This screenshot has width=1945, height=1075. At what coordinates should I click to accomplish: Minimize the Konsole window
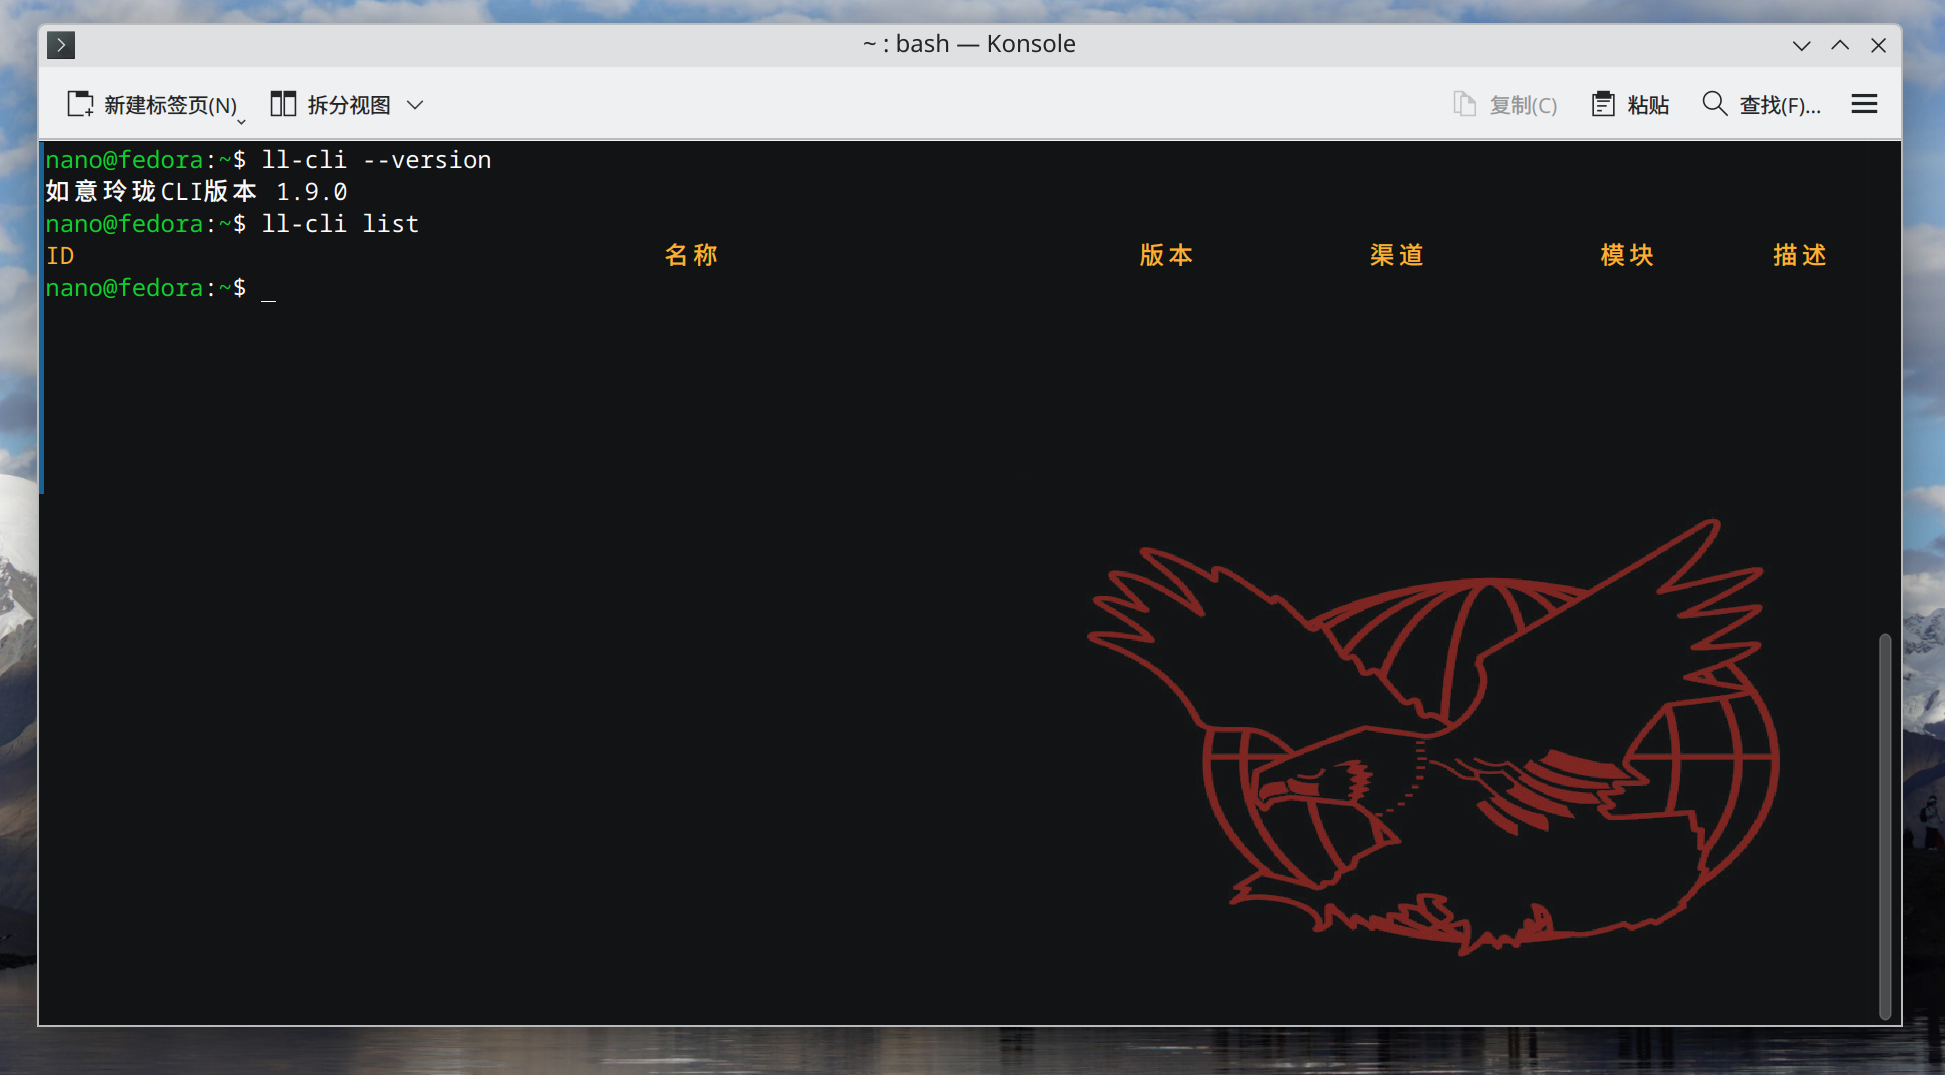pyautogui.click(x=1802, y=45)
